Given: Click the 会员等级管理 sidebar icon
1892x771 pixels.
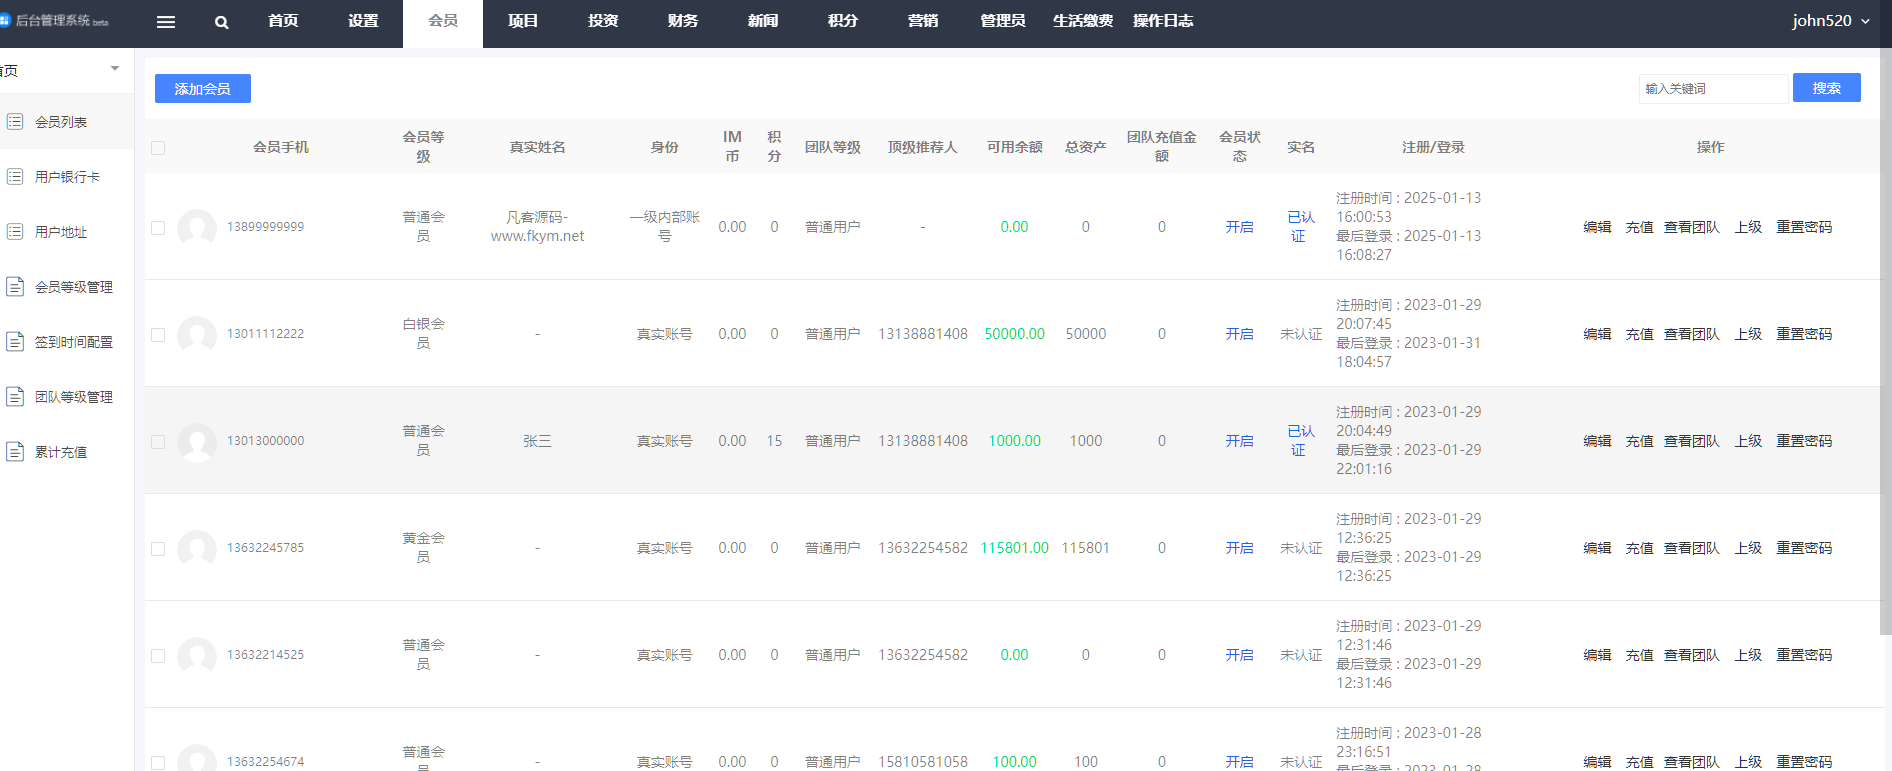Looking at the screenshot, I should click(x=15, y=287).
